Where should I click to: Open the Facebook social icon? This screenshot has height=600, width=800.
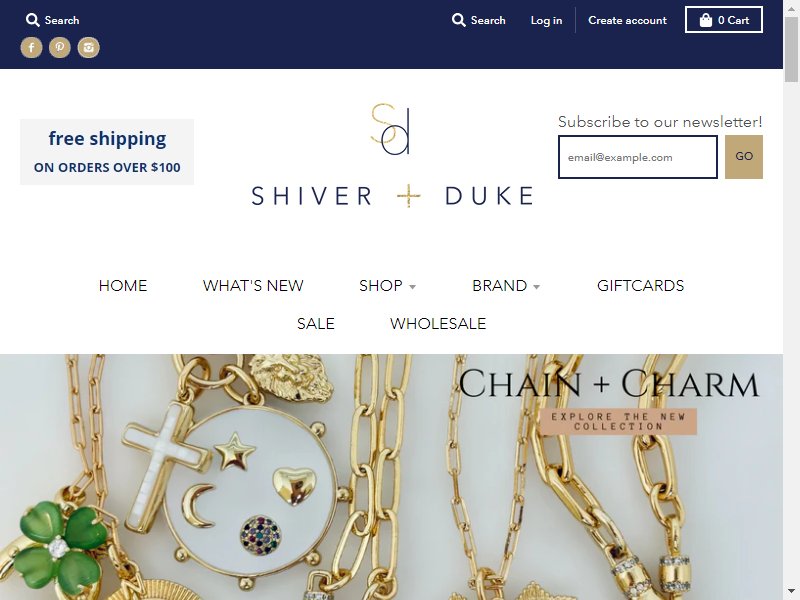pyautogui.click(x=31, y=47)
